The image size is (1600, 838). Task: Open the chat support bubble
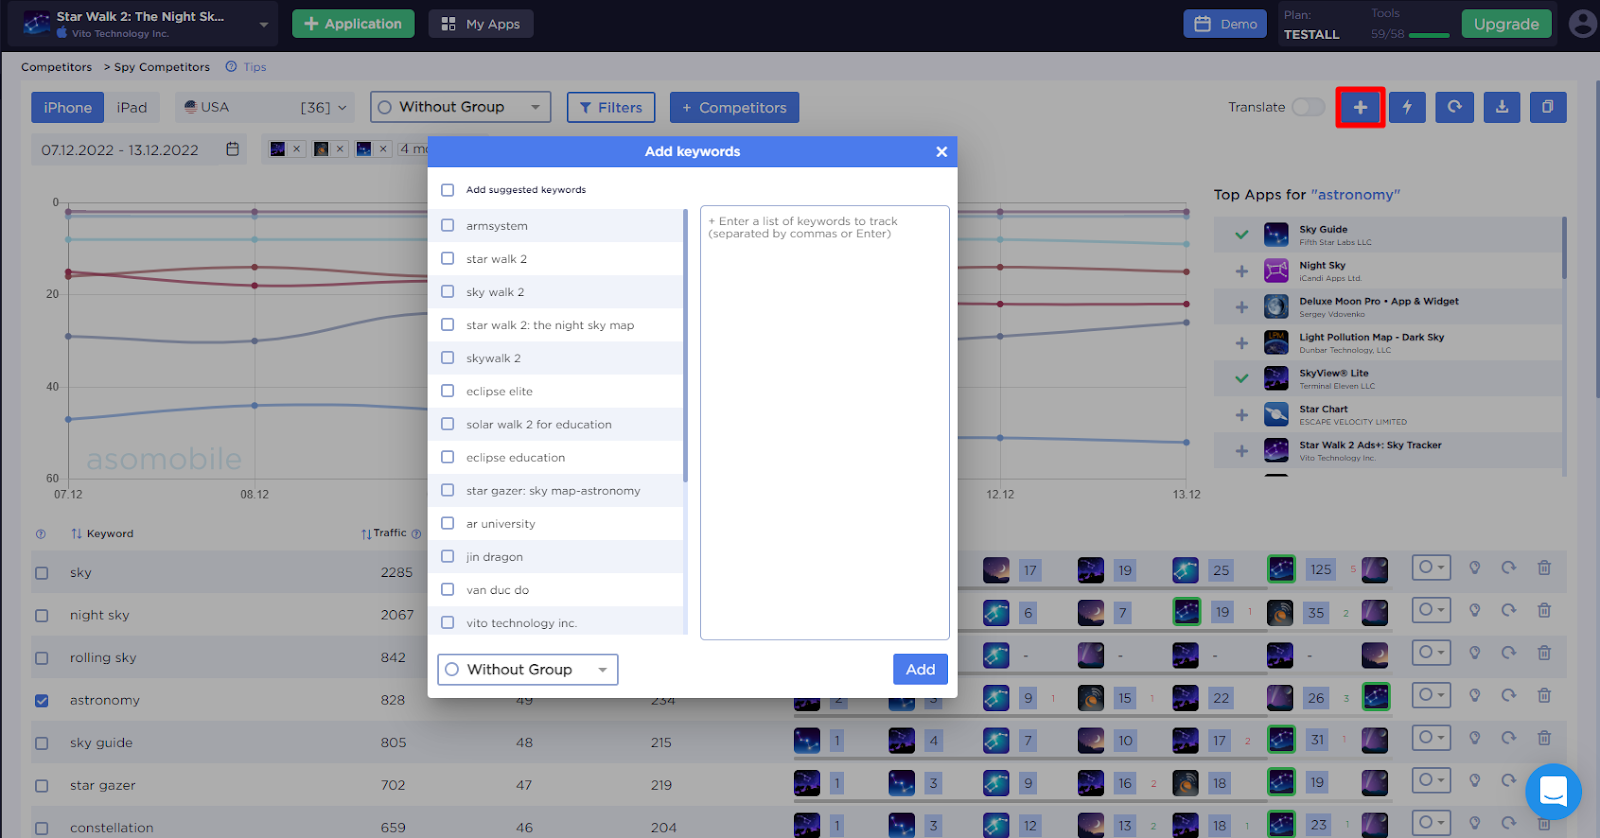(x=1553, y=791)
